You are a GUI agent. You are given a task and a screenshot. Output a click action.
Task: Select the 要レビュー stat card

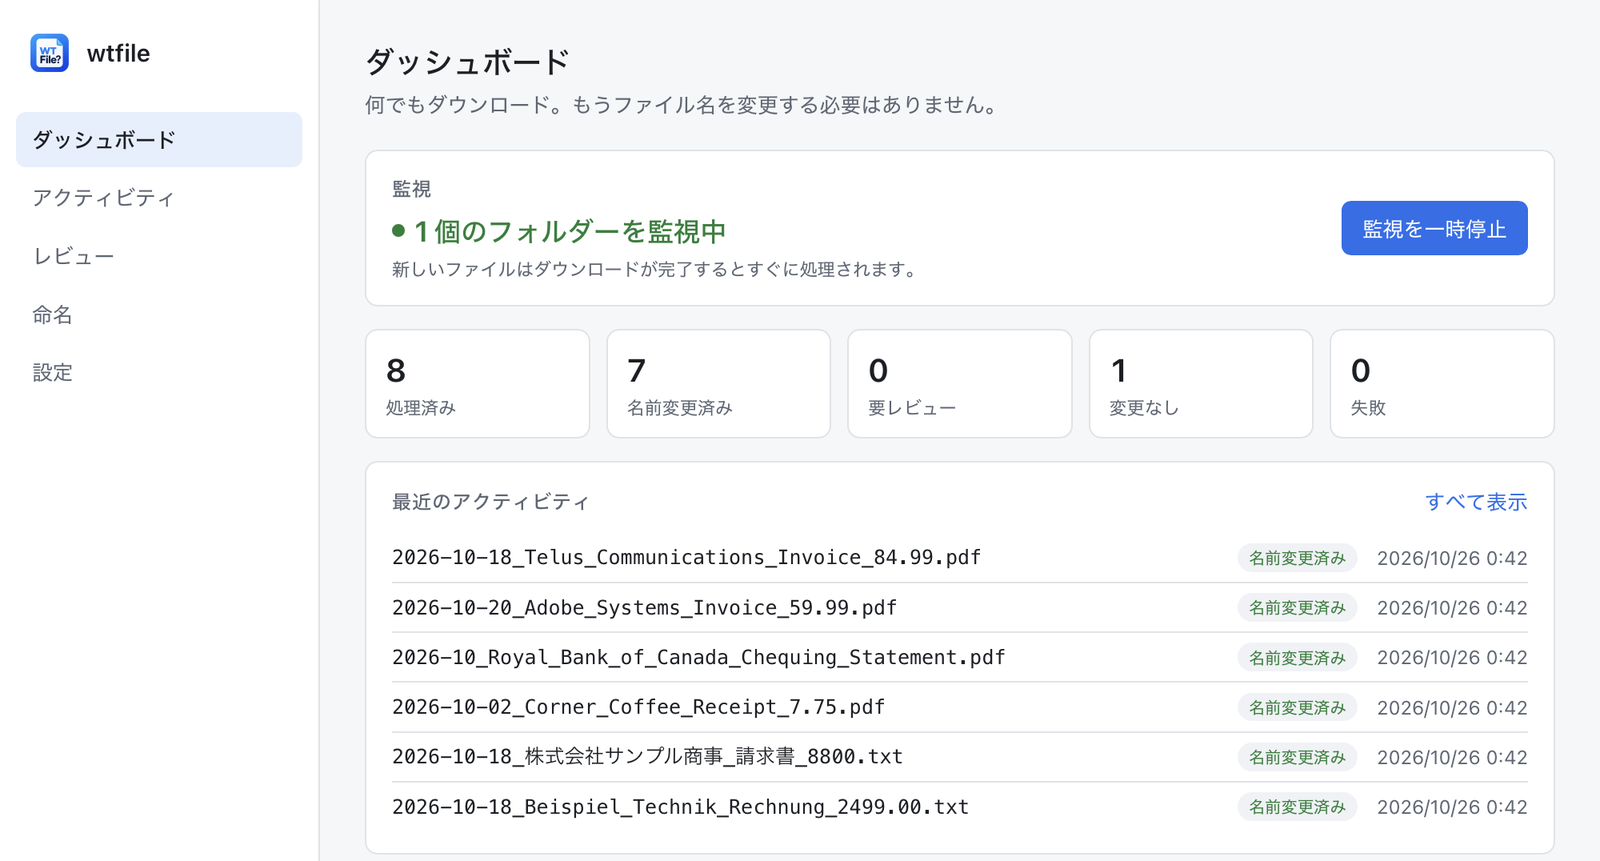click(960, 384)
